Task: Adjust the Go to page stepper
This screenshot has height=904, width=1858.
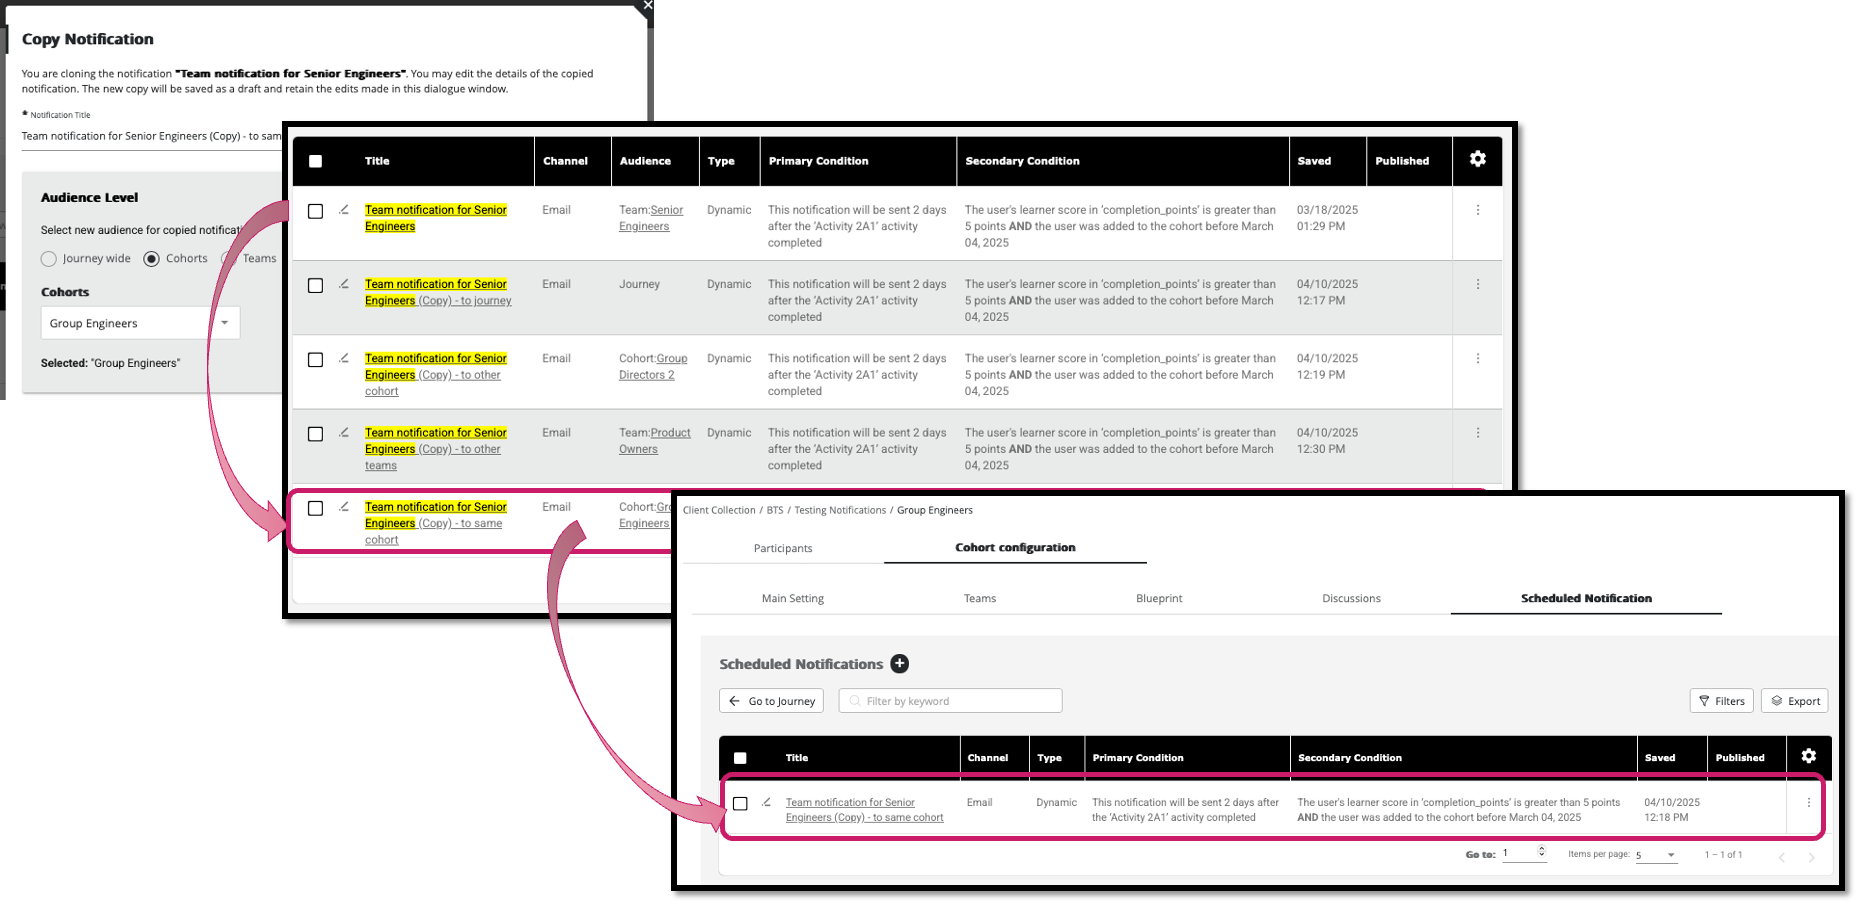Action: tap(1541, 852)
